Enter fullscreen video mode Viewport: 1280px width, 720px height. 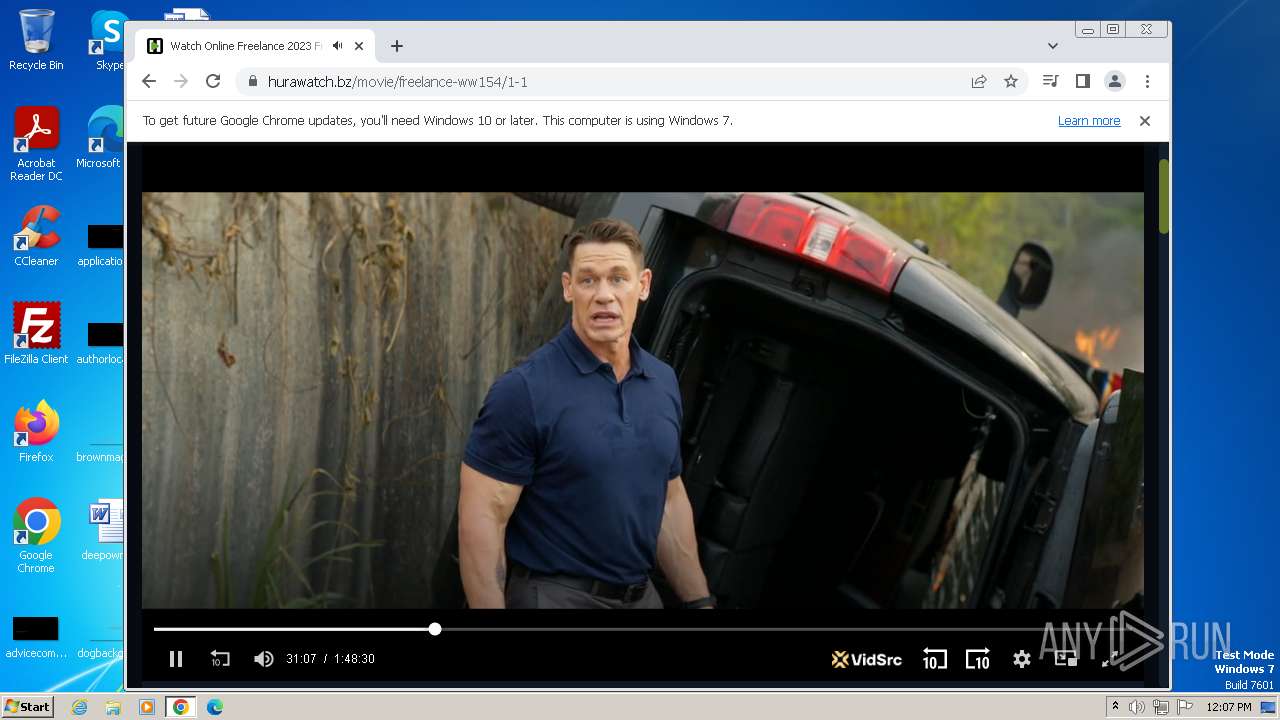coord(1109,659)
